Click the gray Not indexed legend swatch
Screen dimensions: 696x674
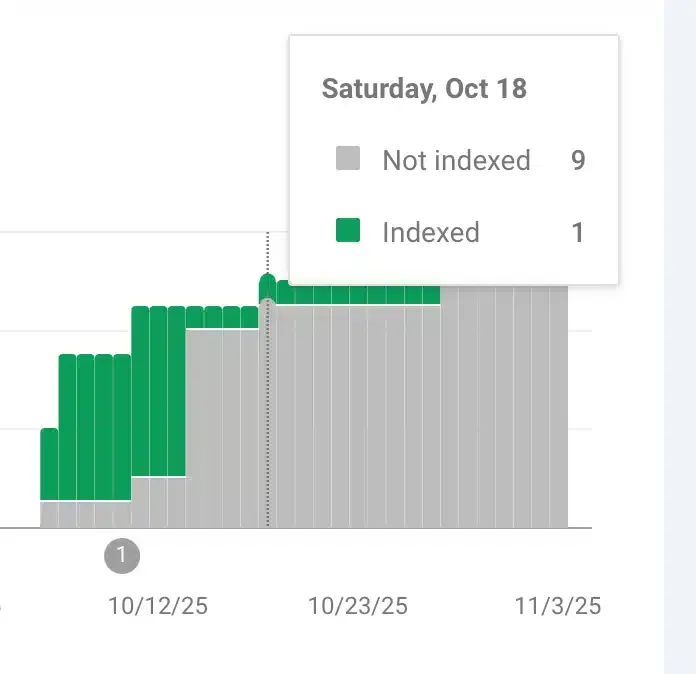347,159
